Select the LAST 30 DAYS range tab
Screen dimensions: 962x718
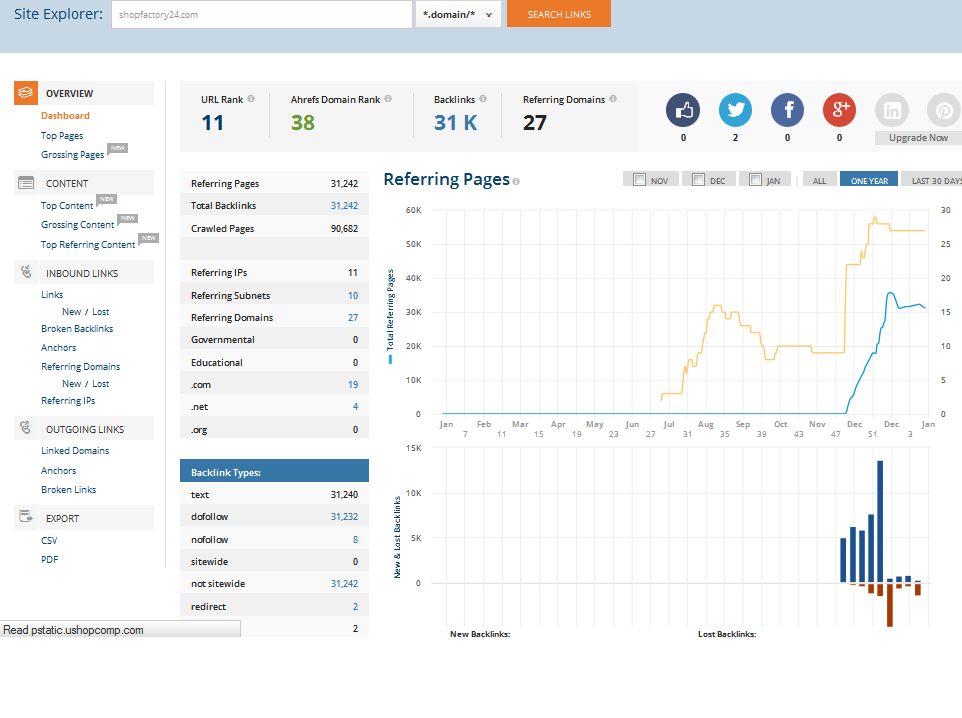[x=933, y=179]
